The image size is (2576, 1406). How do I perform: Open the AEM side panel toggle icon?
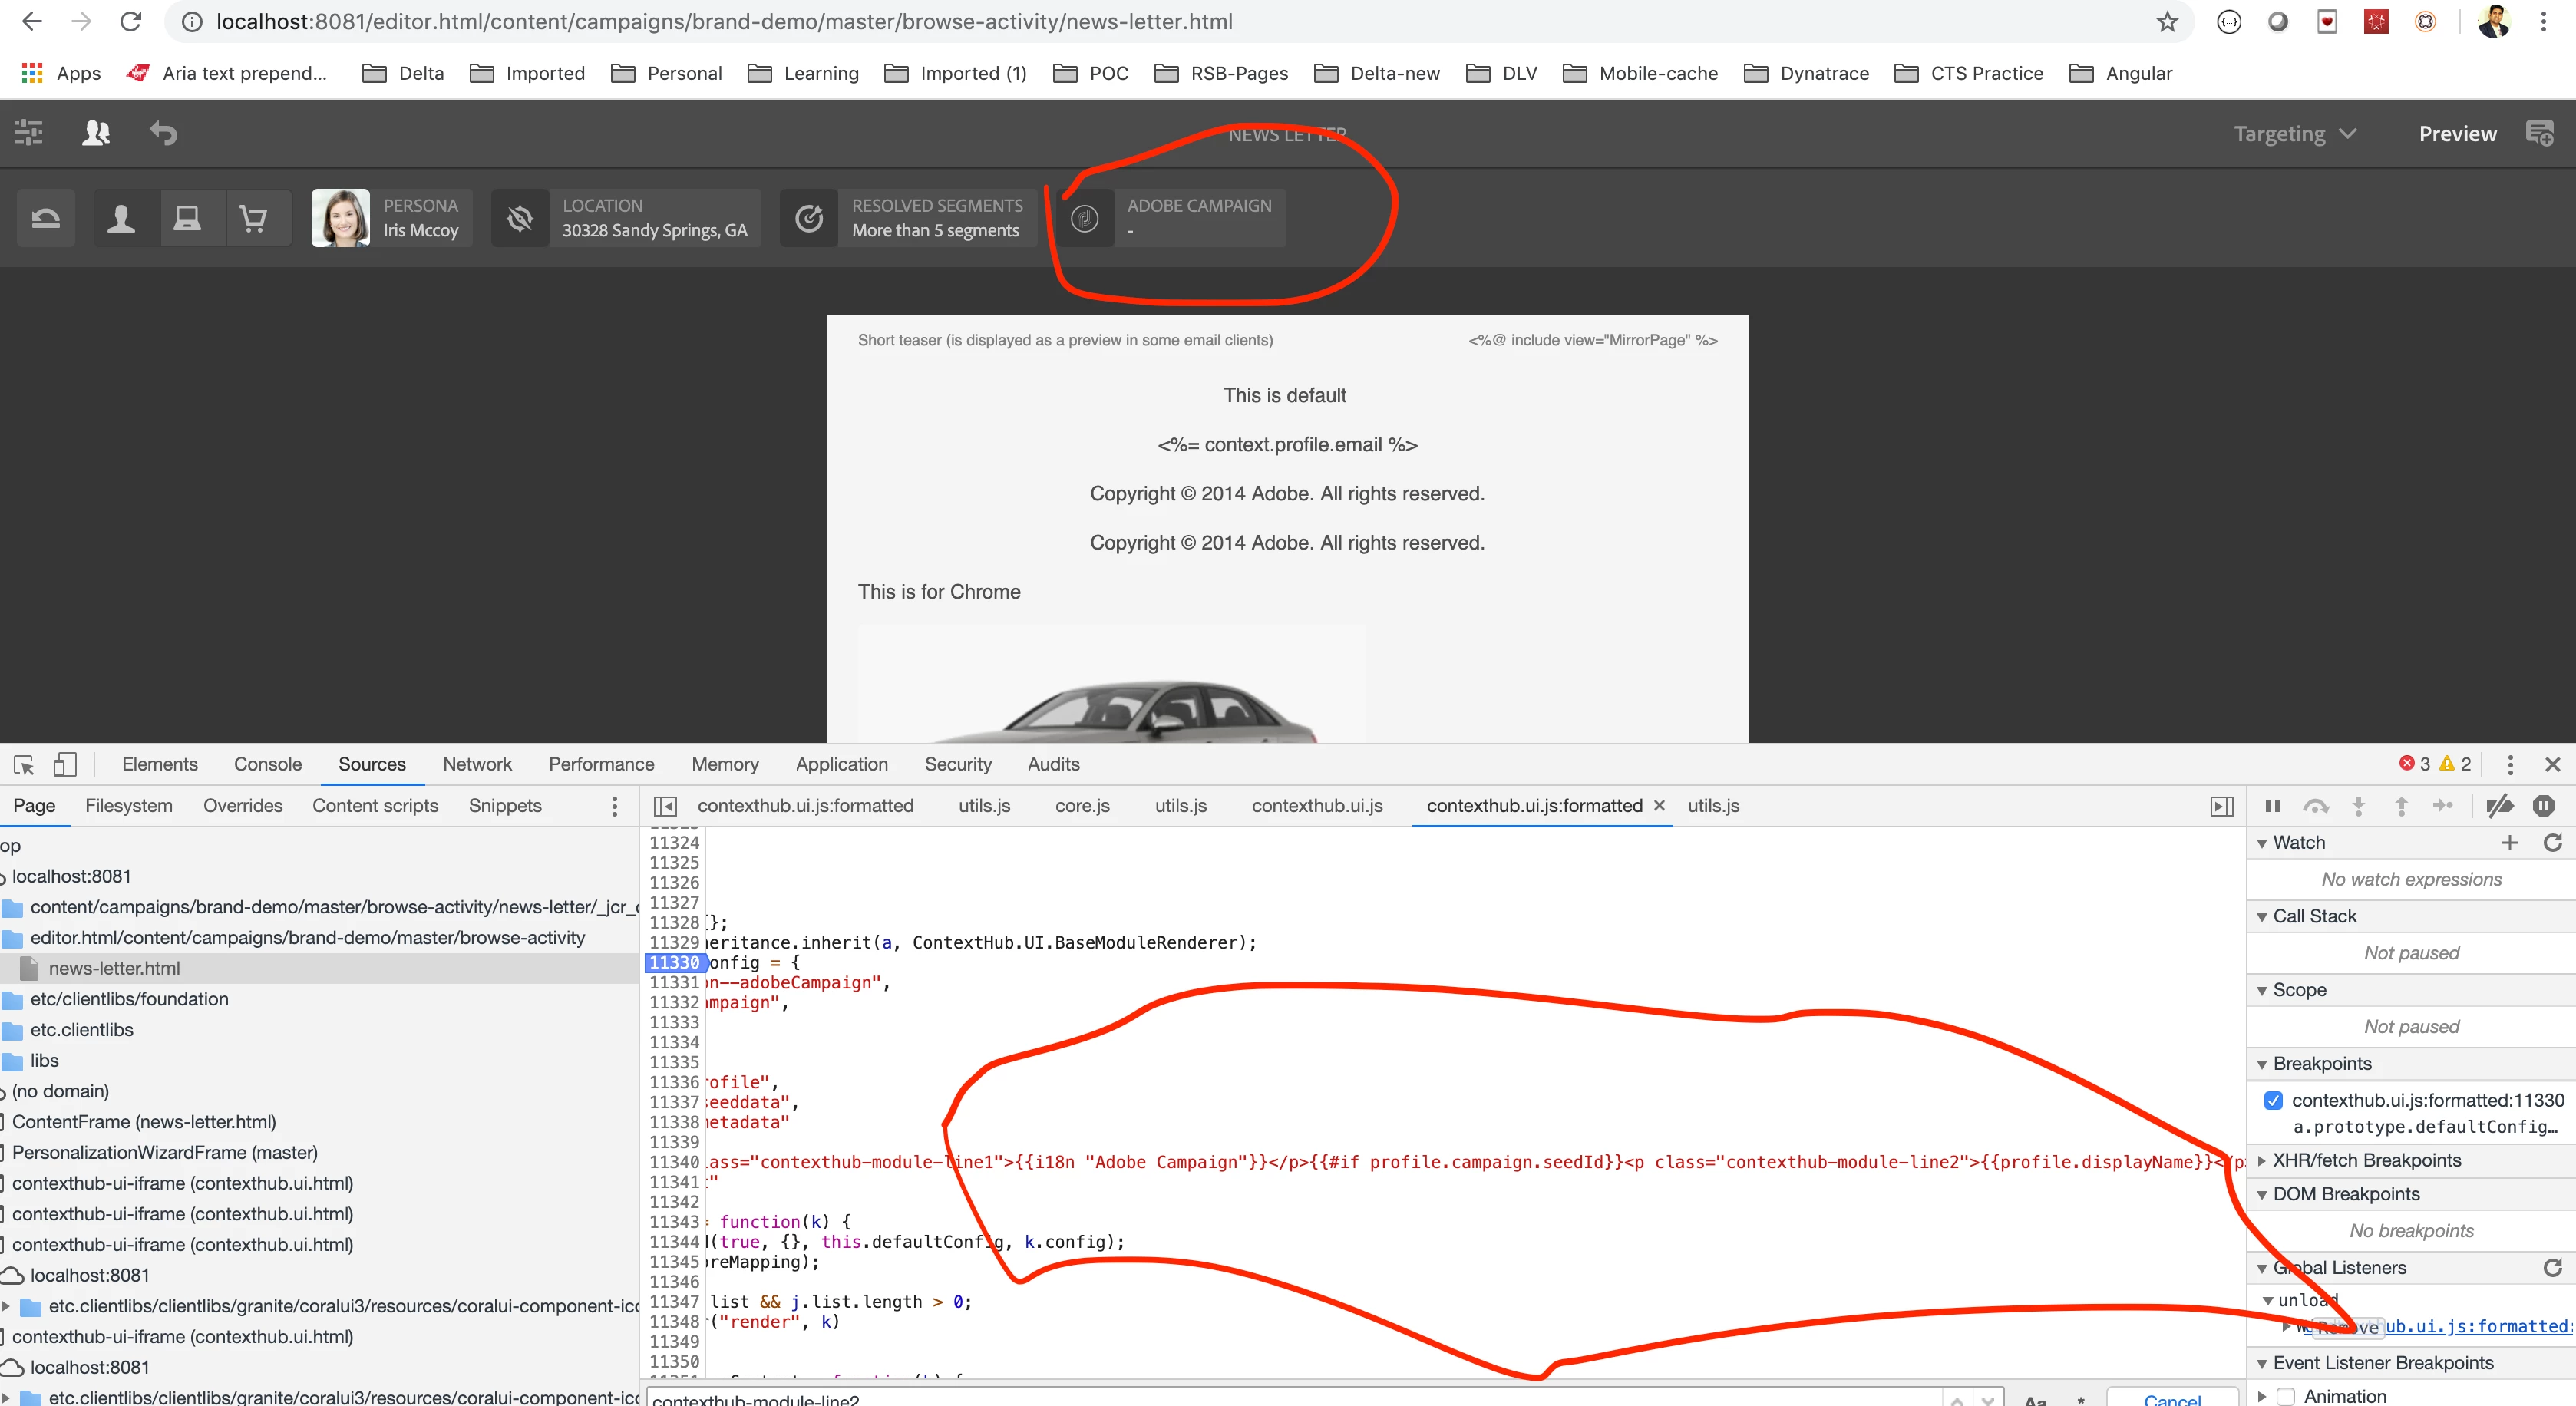(x=28, y=133)
